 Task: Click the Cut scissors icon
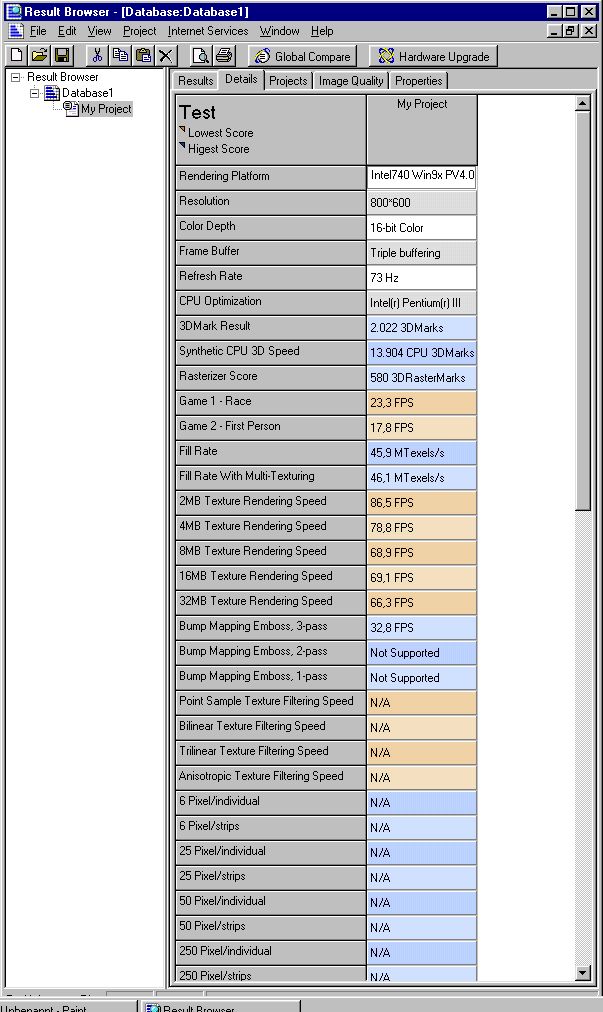tap(97, 56)
